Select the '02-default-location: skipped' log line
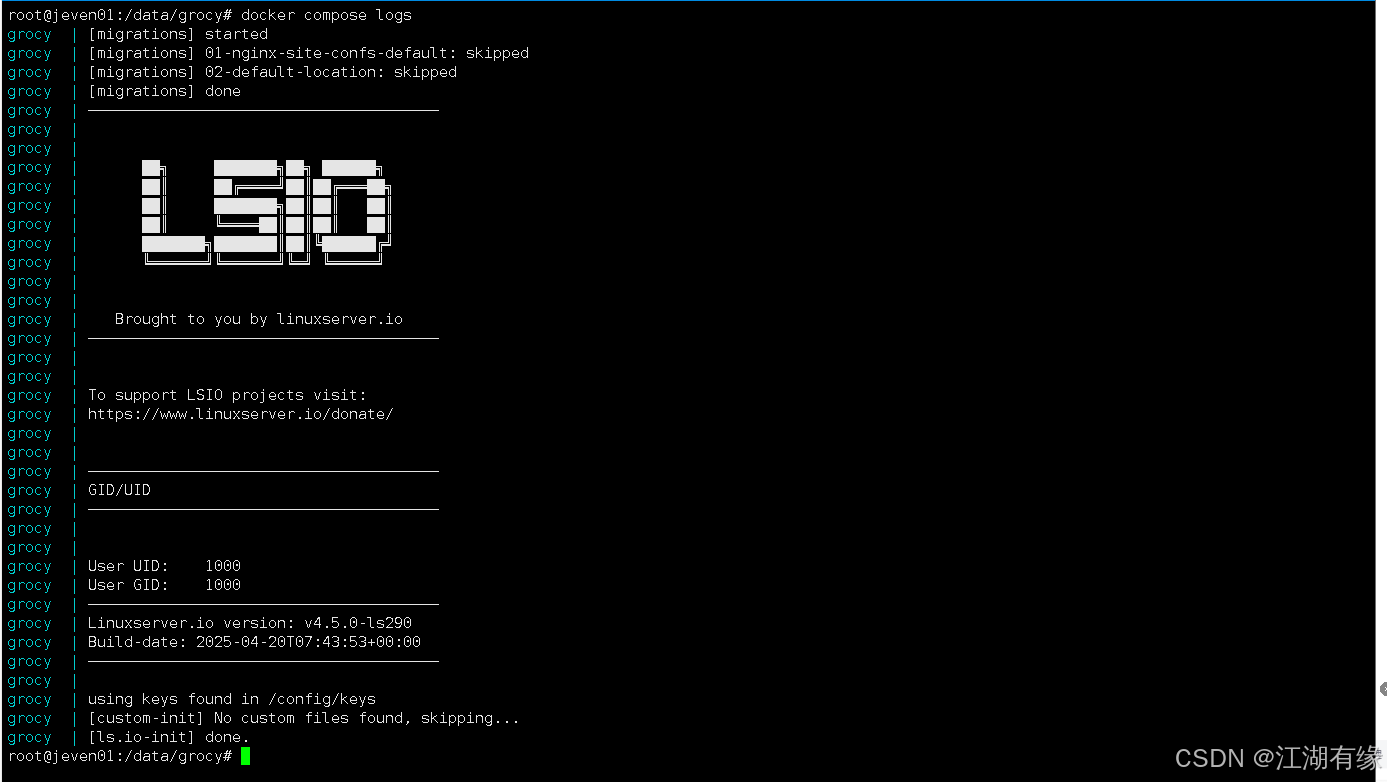 [272, 72]
